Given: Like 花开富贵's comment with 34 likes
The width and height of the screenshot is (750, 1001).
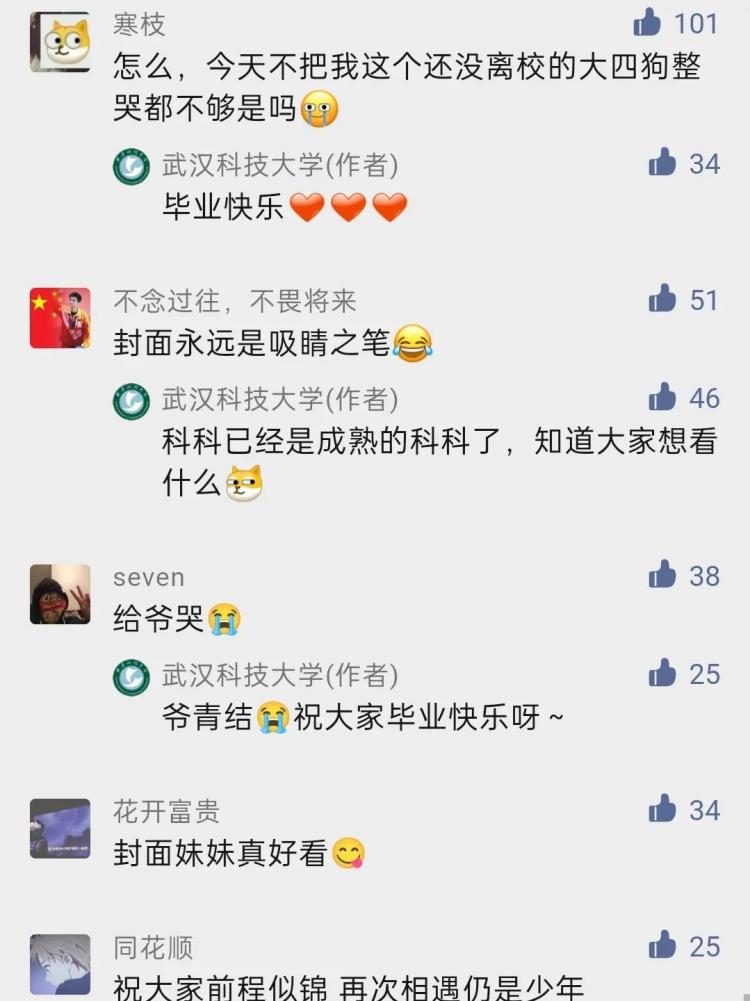Looking at the screenshot, I should coord(662,808).
